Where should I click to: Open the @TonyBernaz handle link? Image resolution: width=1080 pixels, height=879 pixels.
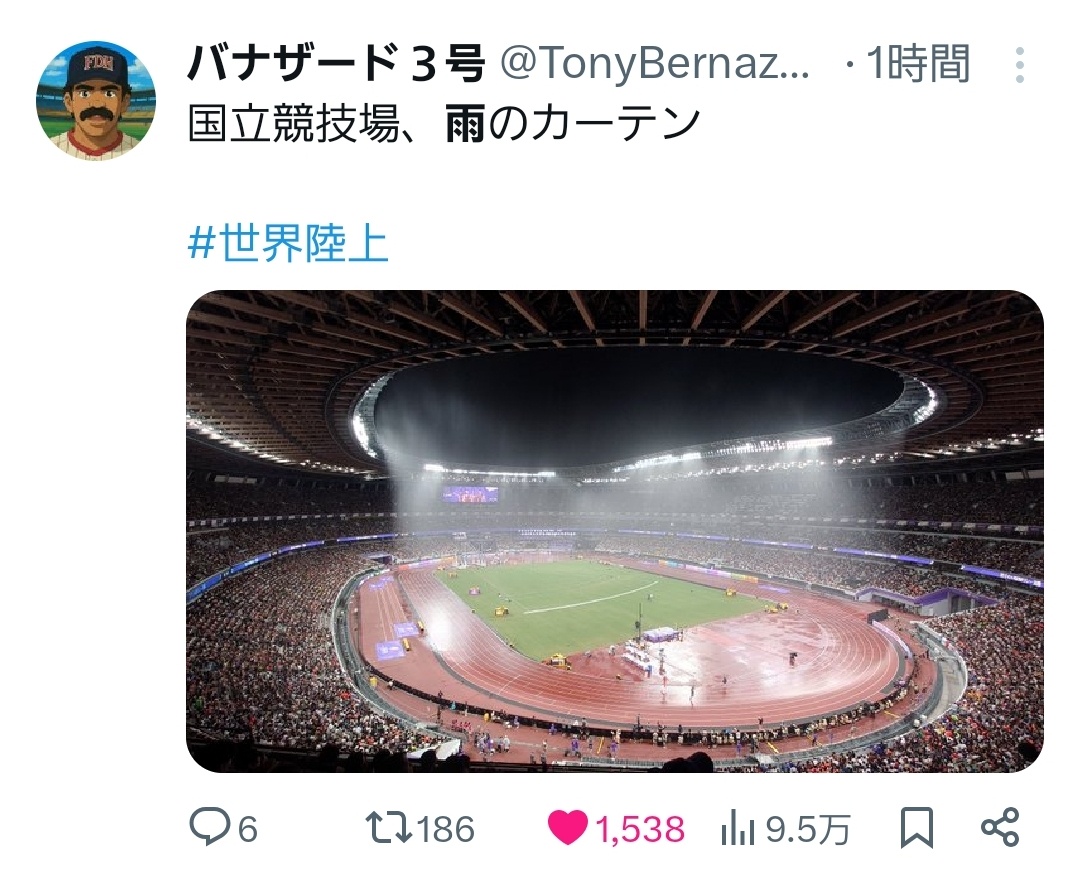point(654,66)
